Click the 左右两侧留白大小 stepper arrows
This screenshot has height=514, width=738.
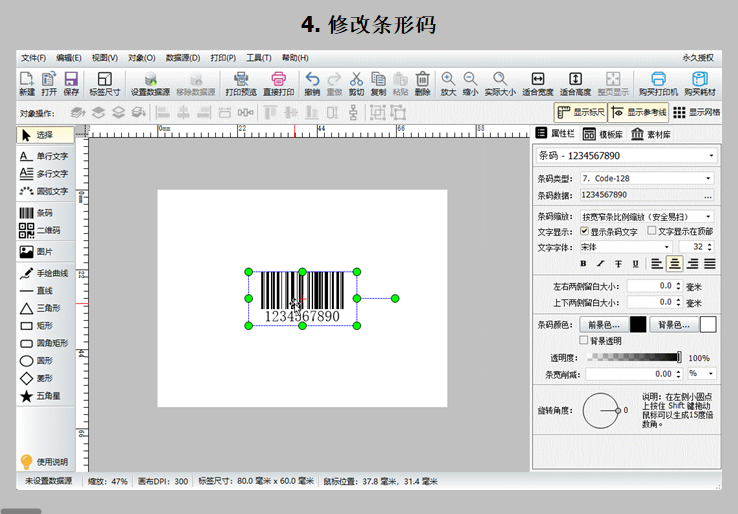point(678,286)
